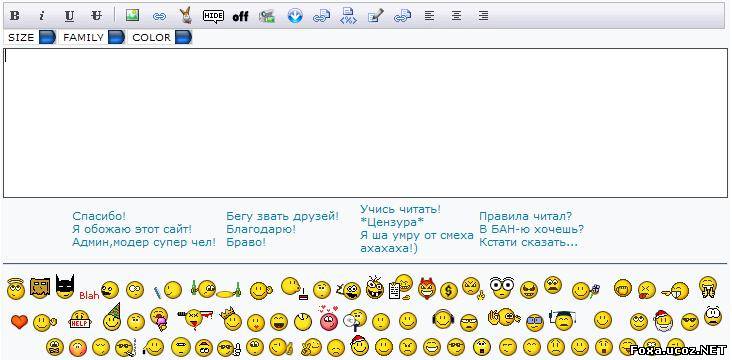The height and width of the screenshot is (360, 732).
Task: Insert 'Кстати сказать...' phrase
Action: click(x=528, y=242)
